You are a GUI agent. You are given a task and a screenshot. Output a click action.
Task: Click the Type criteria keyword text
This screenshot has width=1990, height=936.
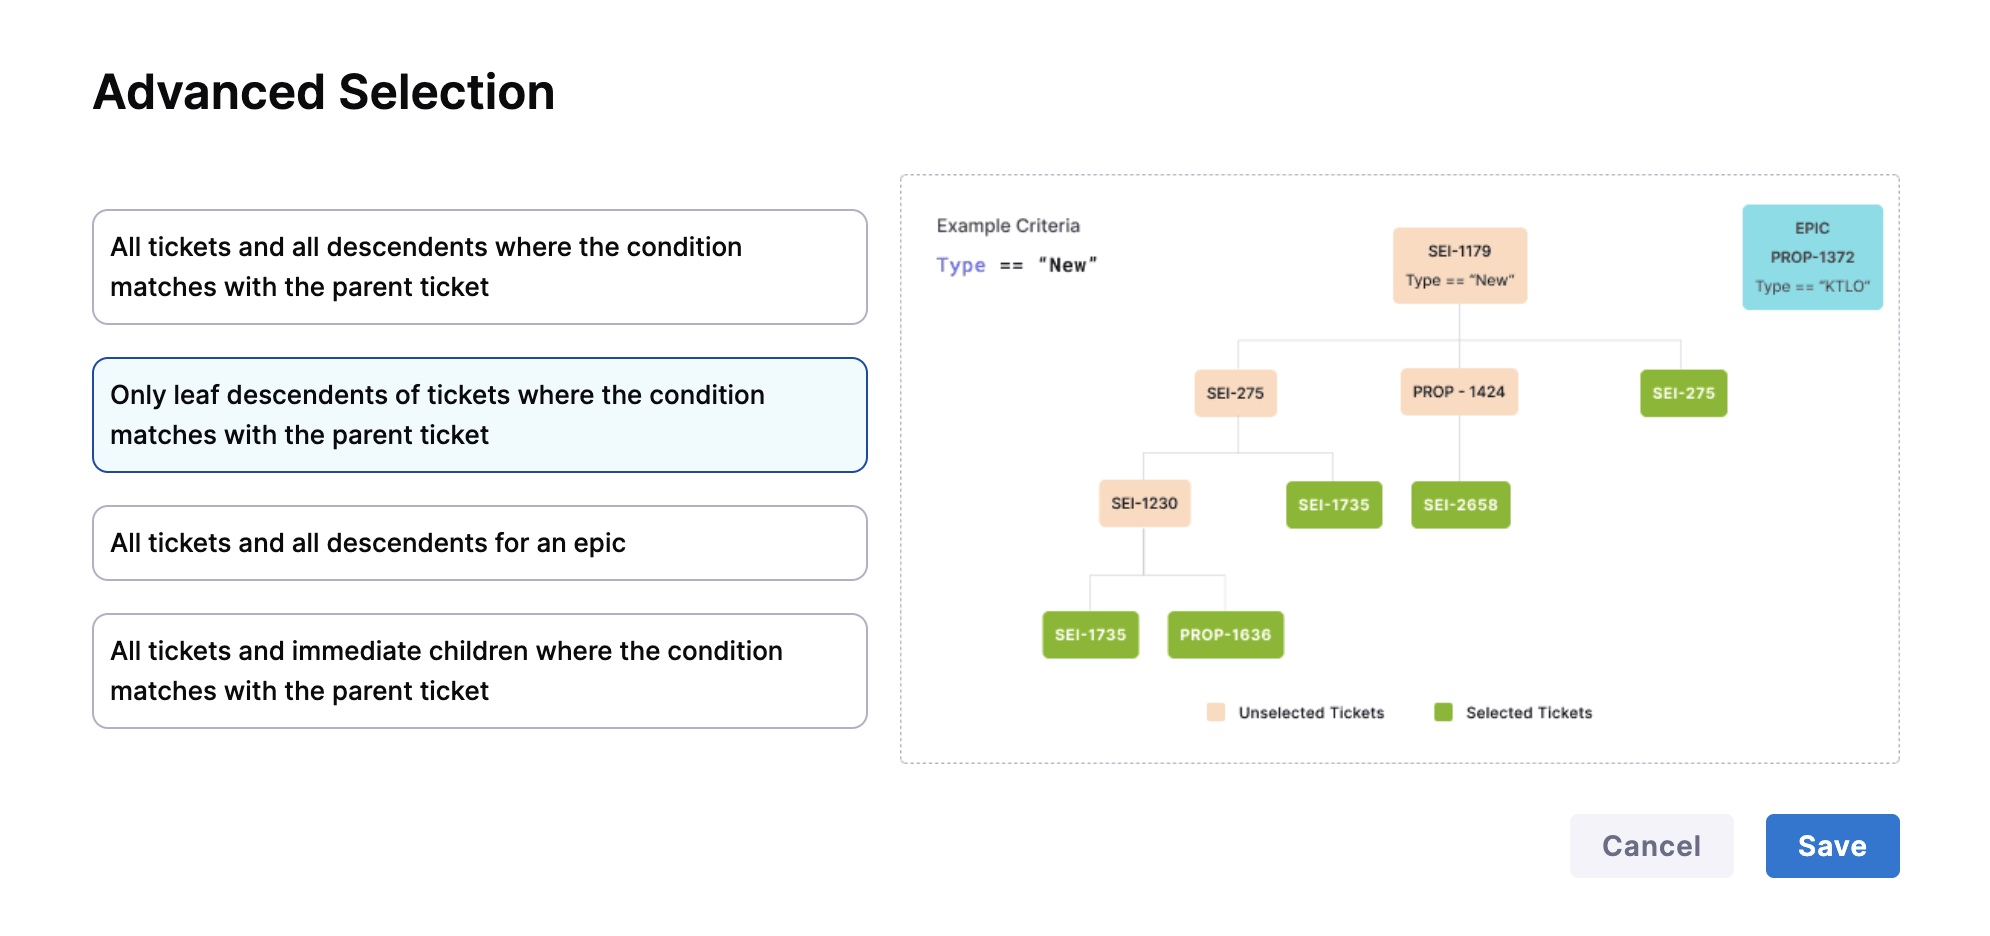pyautogui.click(x=961, y=265)
